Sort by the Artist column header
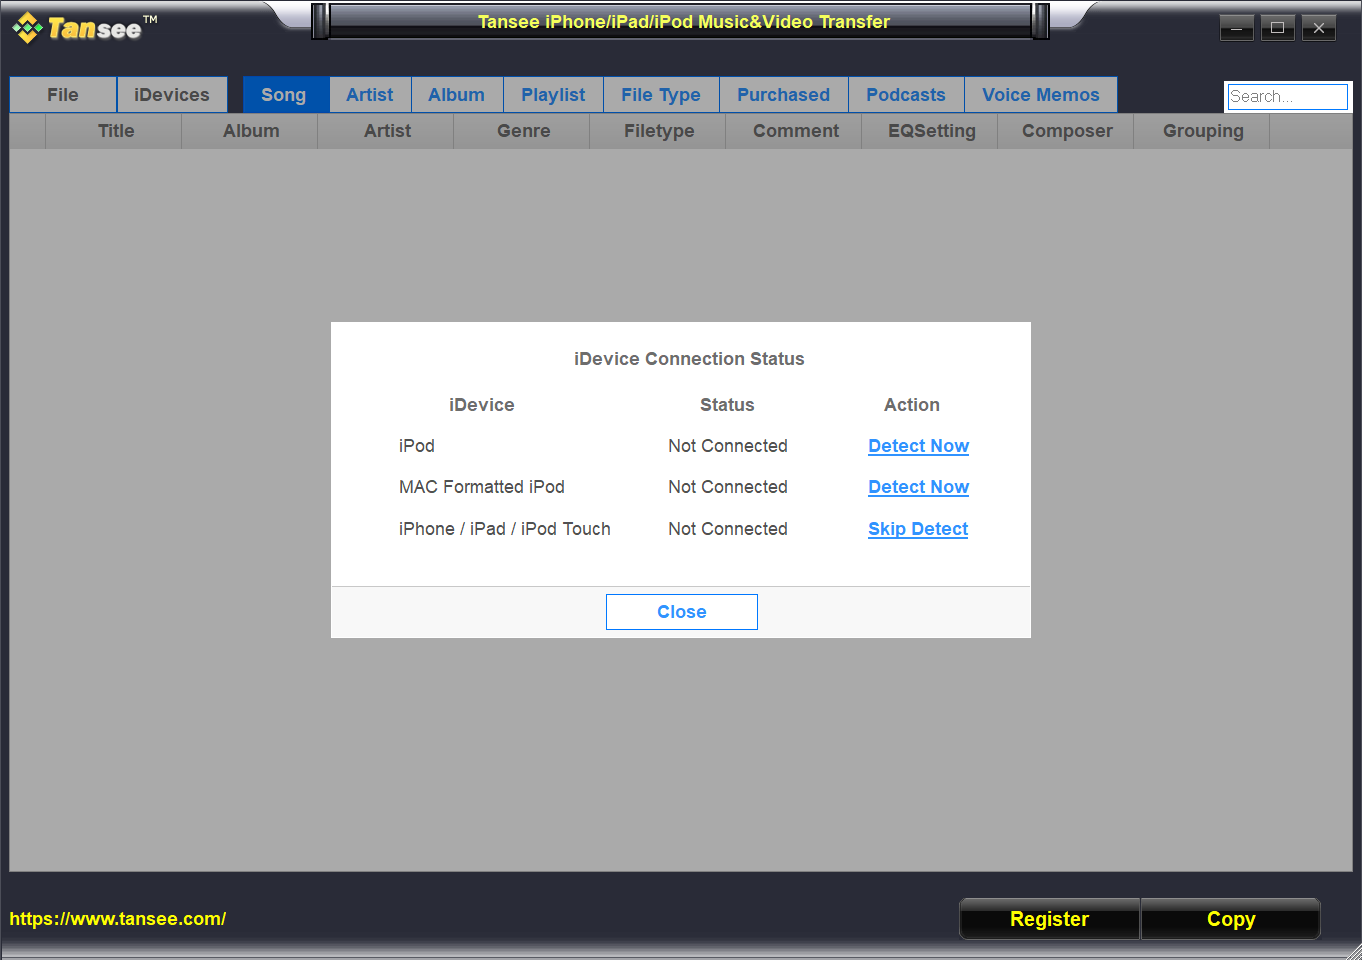Image resolution: width=1362 pixels, height=960 pixels. click(386, 131)
